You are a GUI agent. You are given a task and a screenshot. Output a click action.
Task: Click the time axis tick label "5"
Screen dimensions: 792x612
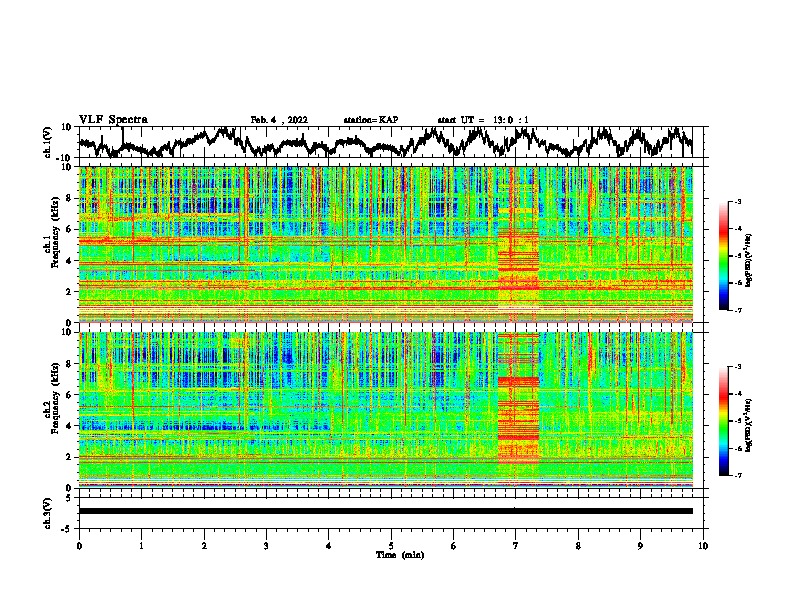click(391, 546)
